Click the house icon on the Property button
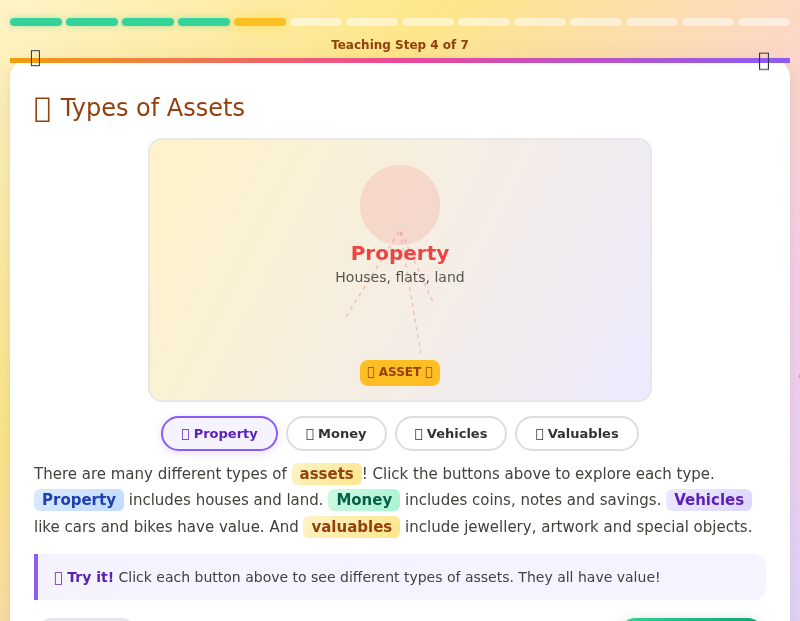The height and width of the screenshot is (621, 800). point(185,433)
